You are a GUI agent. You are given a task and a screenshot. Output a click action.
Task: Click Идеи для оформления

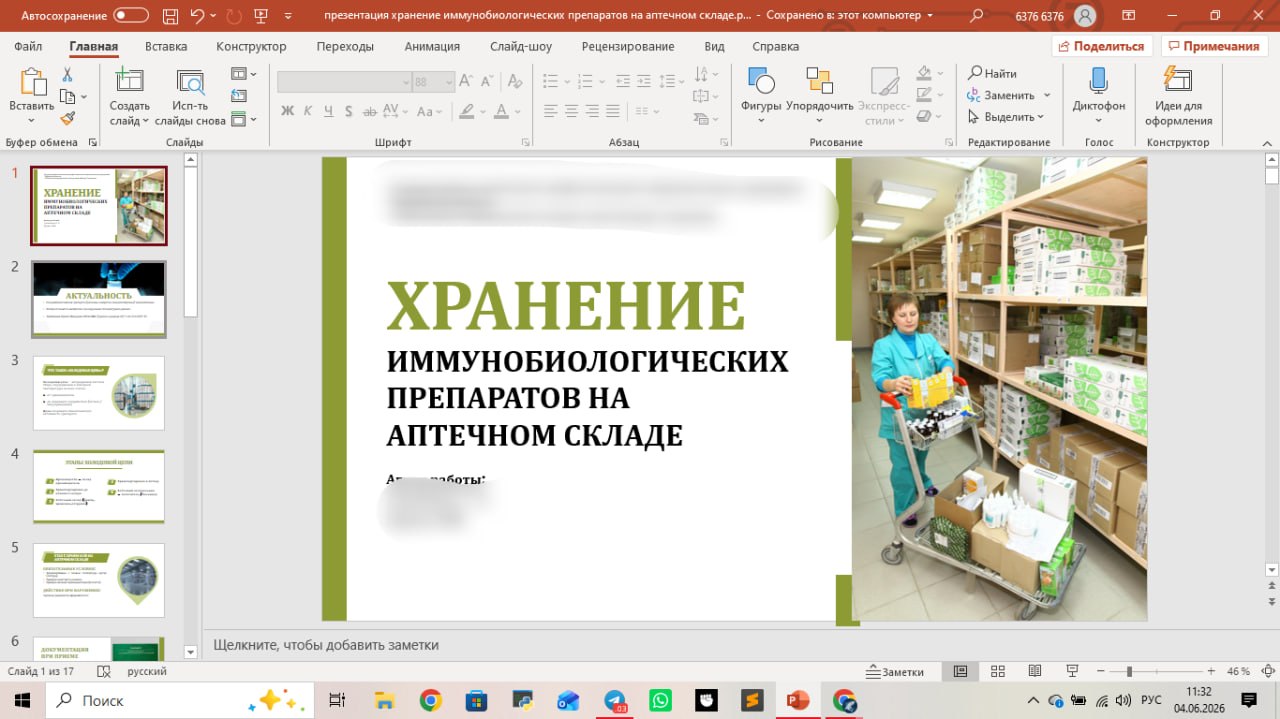tap(1178, 95)
